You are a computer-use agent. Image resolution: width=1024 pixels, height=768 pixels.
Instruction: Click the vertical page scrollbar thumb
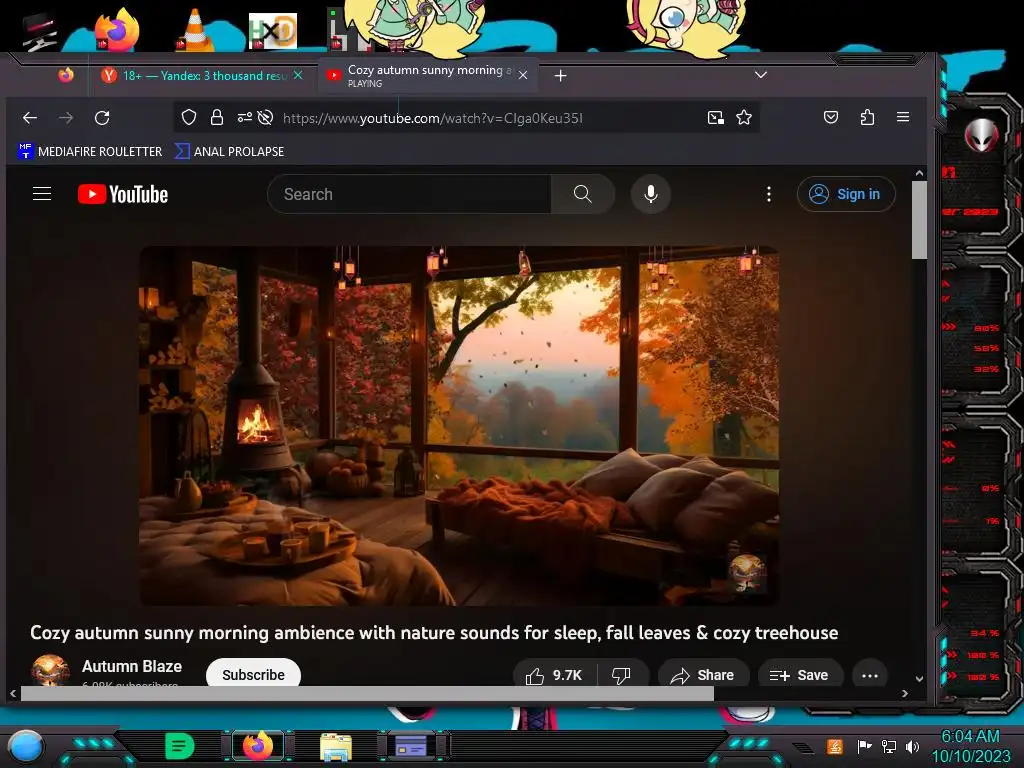[920, 220]
